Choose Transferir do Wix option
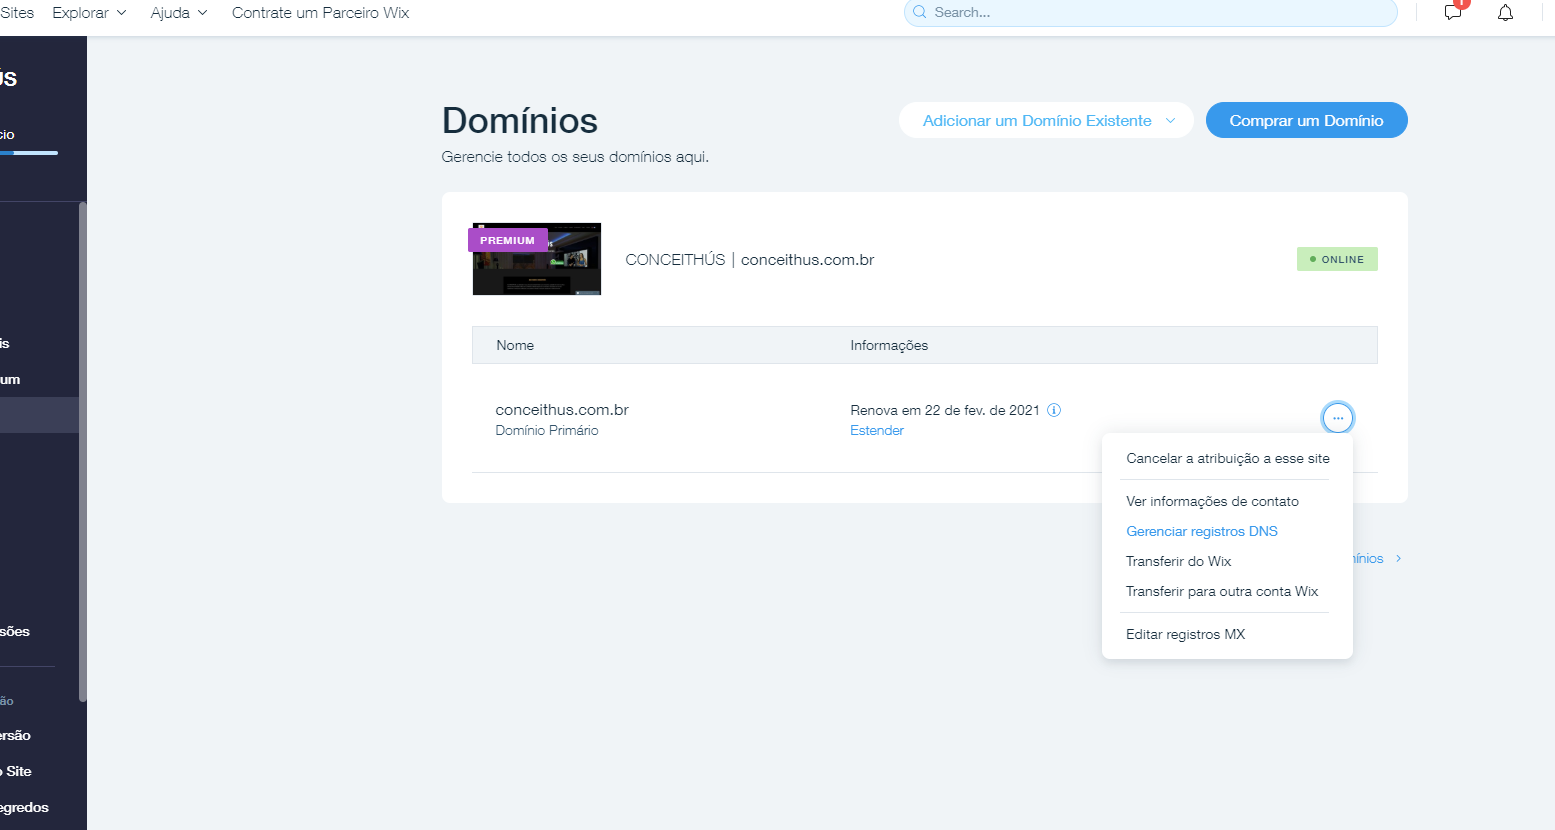The height and width of the screenshot is (830, 1555). (x=1178, y=561)
